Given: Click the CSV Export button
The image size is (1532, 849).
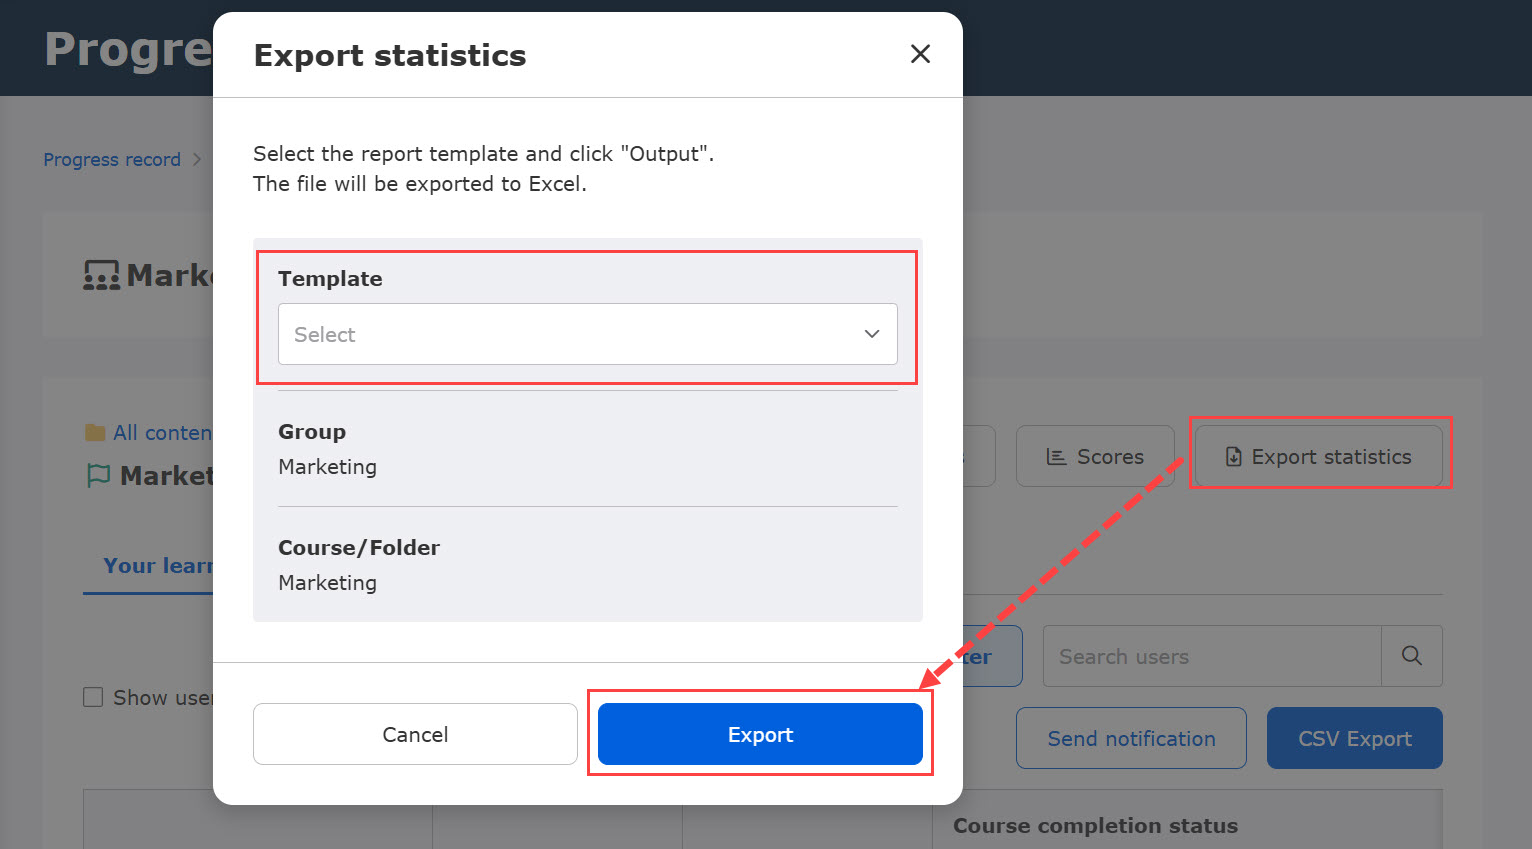Looking at the screenshot, I should point(1354,738).
